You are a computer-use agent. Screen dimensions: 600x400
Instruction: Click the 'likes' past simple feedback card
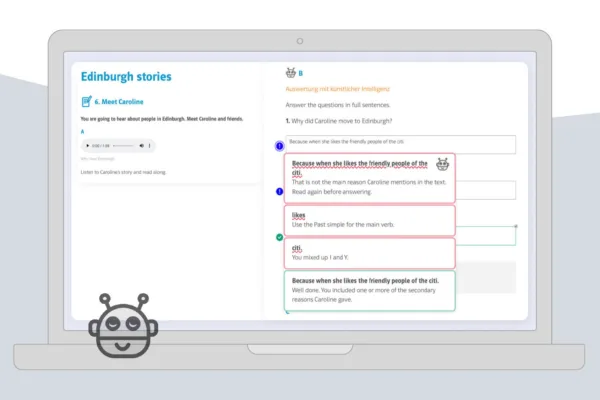tap(368, 220)
